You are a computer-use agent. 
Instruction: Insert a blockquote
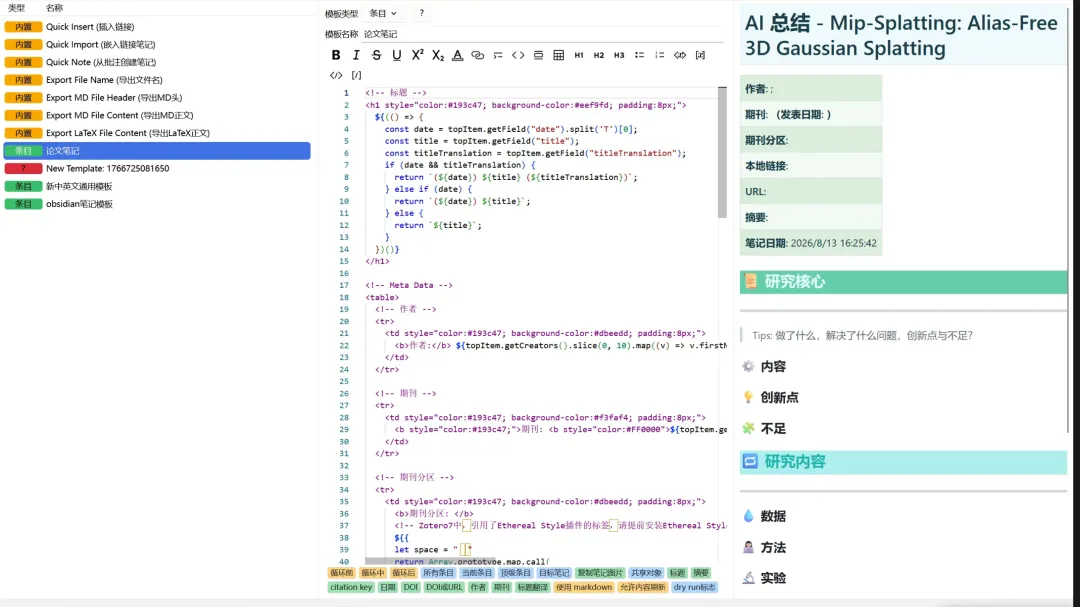tap(498, 55)
